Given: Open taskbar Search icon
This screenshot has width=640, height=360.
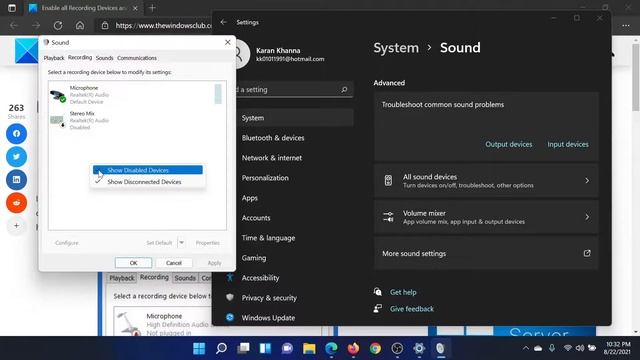Looking at the screenshot, I should pyautogui.click(x=221, y=348).
